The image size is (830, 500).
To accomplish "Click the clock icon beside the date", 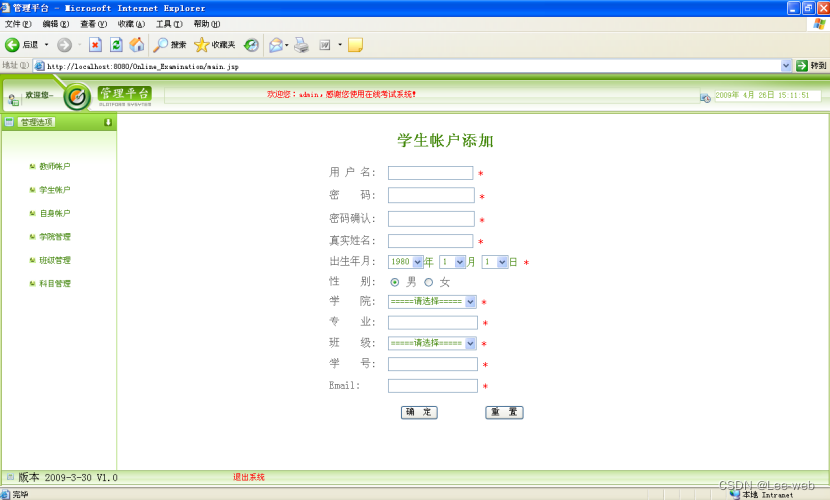I will point(705,97).
